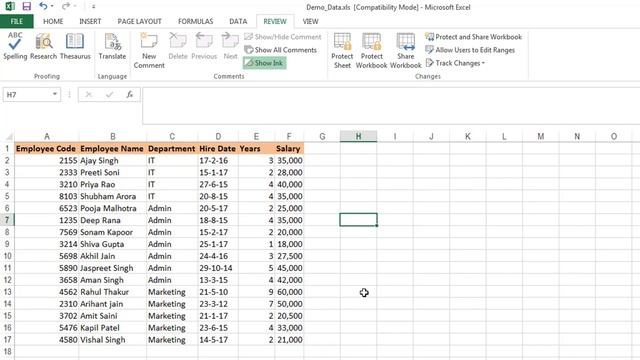Click Protect and Share Workbook

click(473, 37)
